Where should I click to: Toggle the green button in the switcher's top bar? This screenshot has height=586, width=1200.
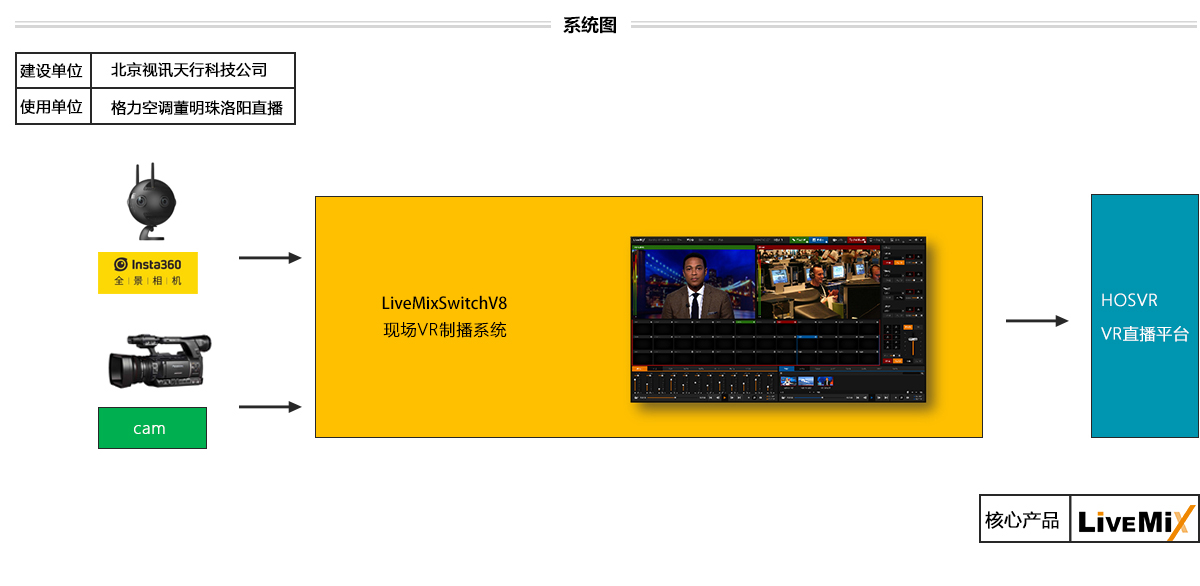point(800,241)
